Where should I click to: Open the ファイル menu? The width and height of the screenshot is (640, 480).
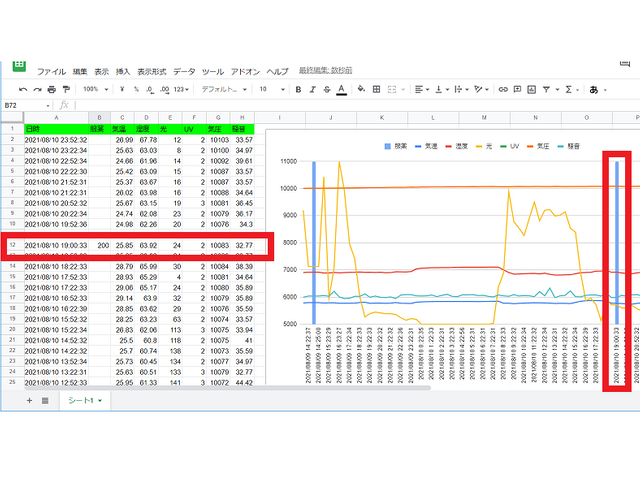(x=51, y=72)
